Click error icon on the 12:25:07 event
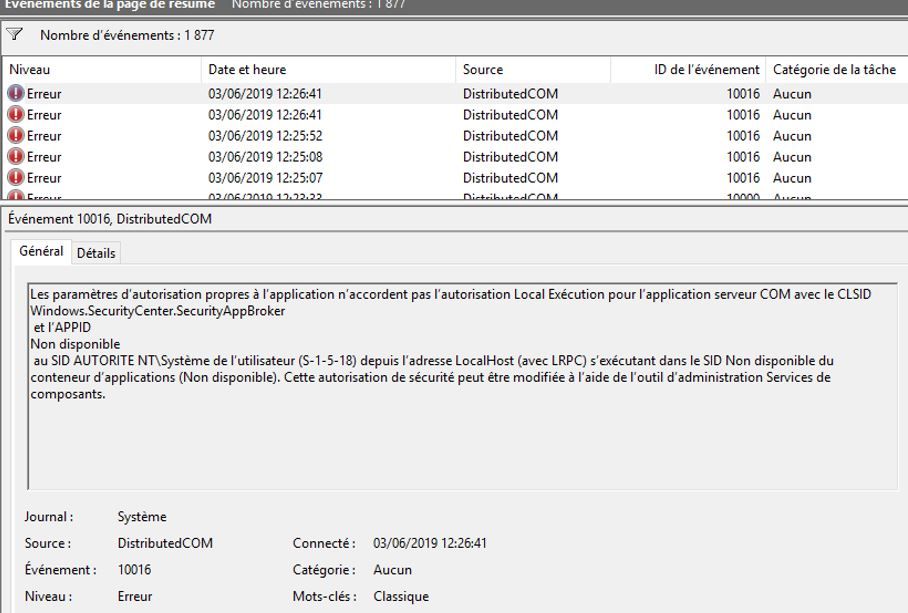The width and height of the screenshot is (908, 613). click(16, 178)
